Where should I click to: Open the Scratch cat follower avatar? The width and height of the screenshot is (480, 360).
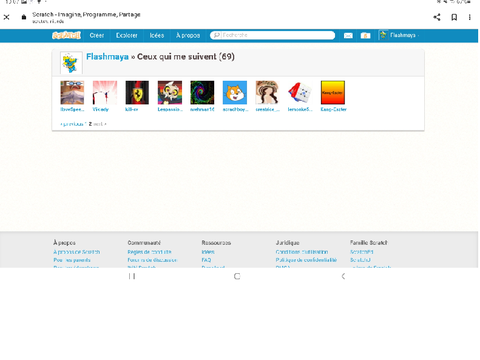pyautogui.click(x=235, y=93)
